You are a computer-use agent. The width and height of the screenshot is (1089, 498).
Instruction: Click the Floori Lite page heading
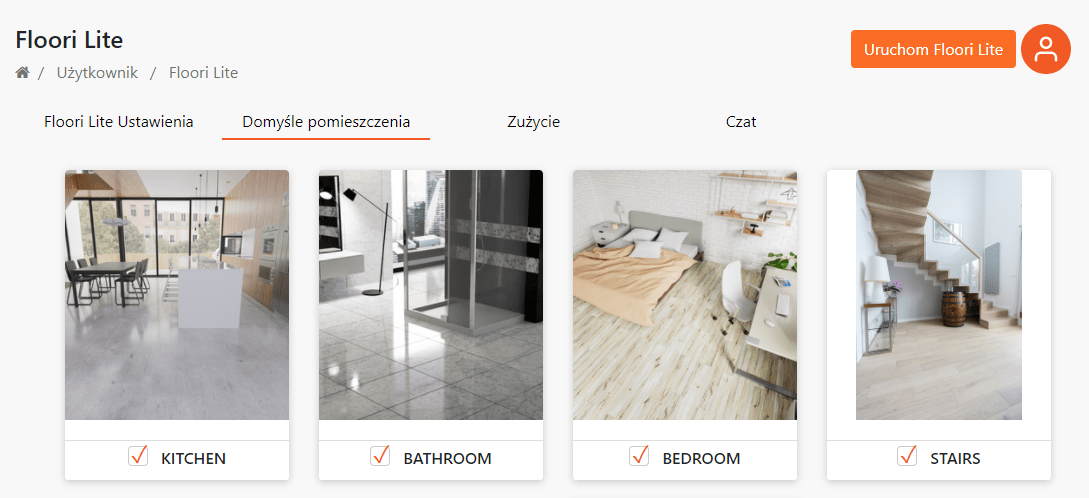[x=69, y=40]
